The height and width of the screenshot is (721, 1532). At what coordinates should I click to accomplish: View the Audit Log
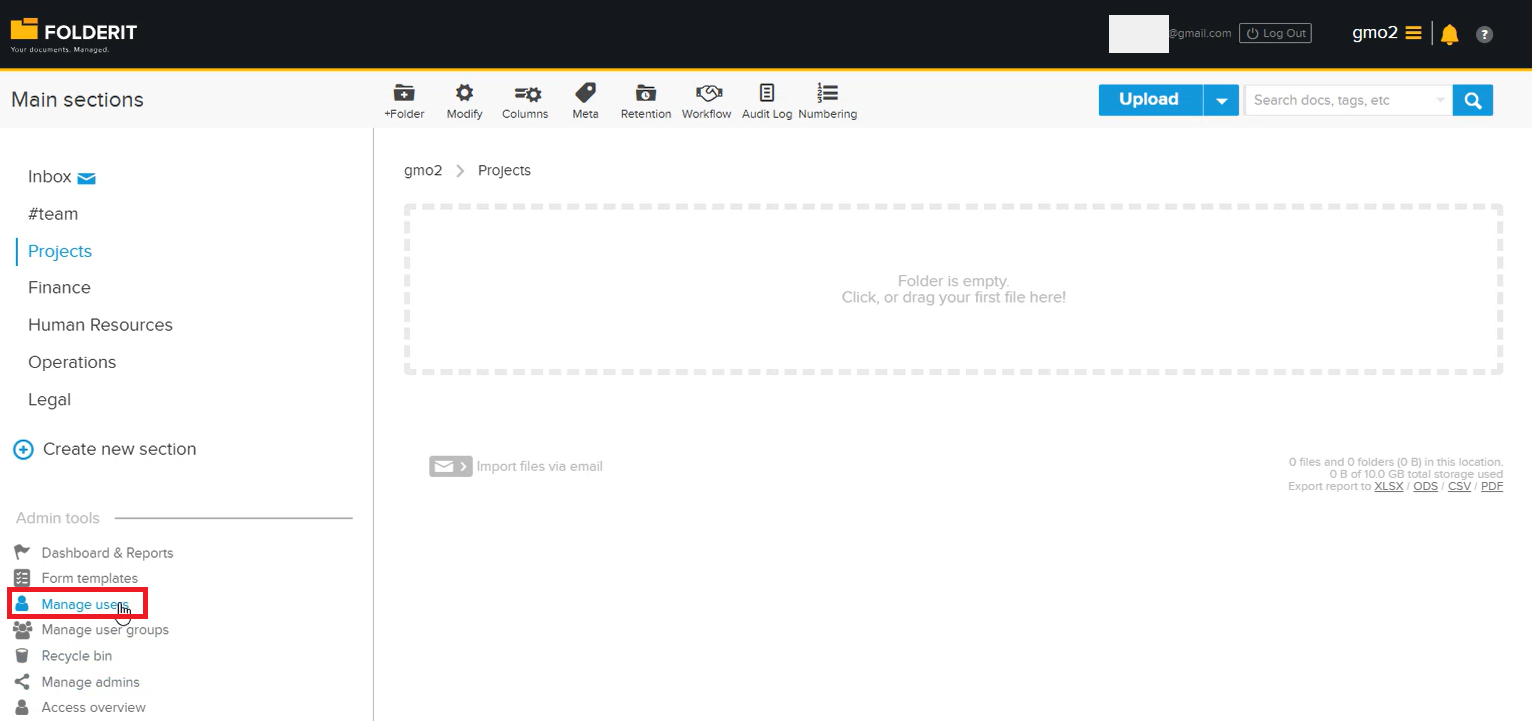(767, 101)
